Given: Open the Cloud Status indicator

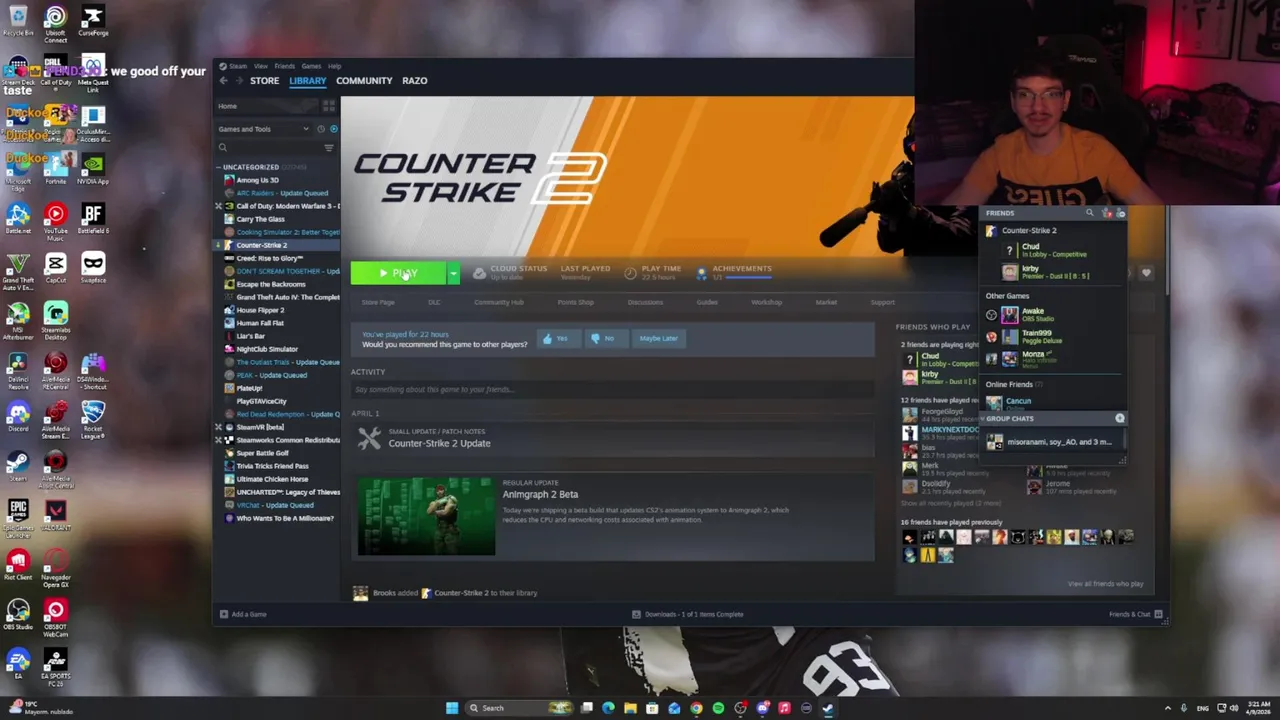Looking at the screenshot, I should click(510, 272).
